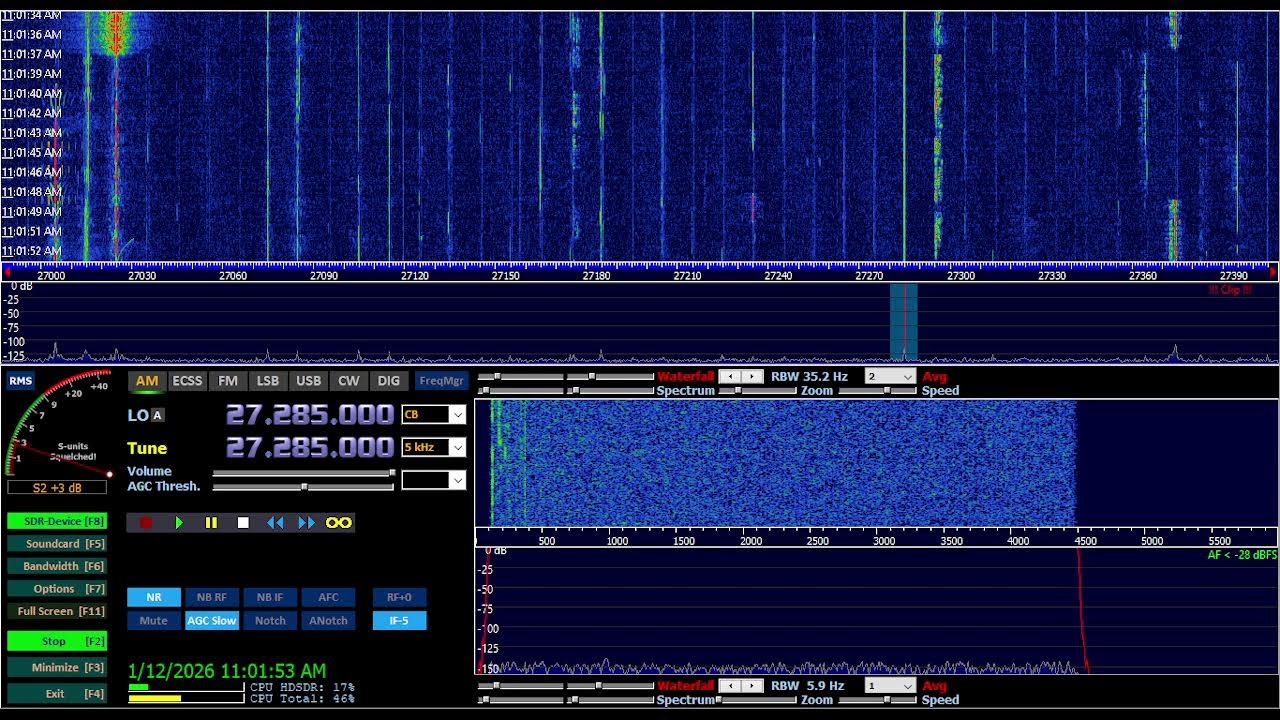The width and height of the screenshot is (1280, 720).
Task: Toggle the yellow loop playback icon
Action: click(x=339, y=522)
